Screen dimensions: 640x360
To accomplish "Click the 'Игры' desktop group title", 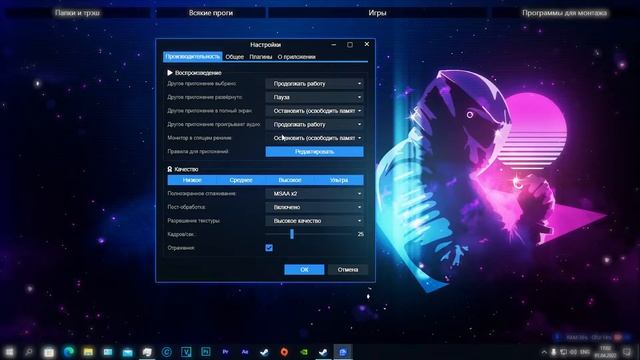I will point(377,13).
